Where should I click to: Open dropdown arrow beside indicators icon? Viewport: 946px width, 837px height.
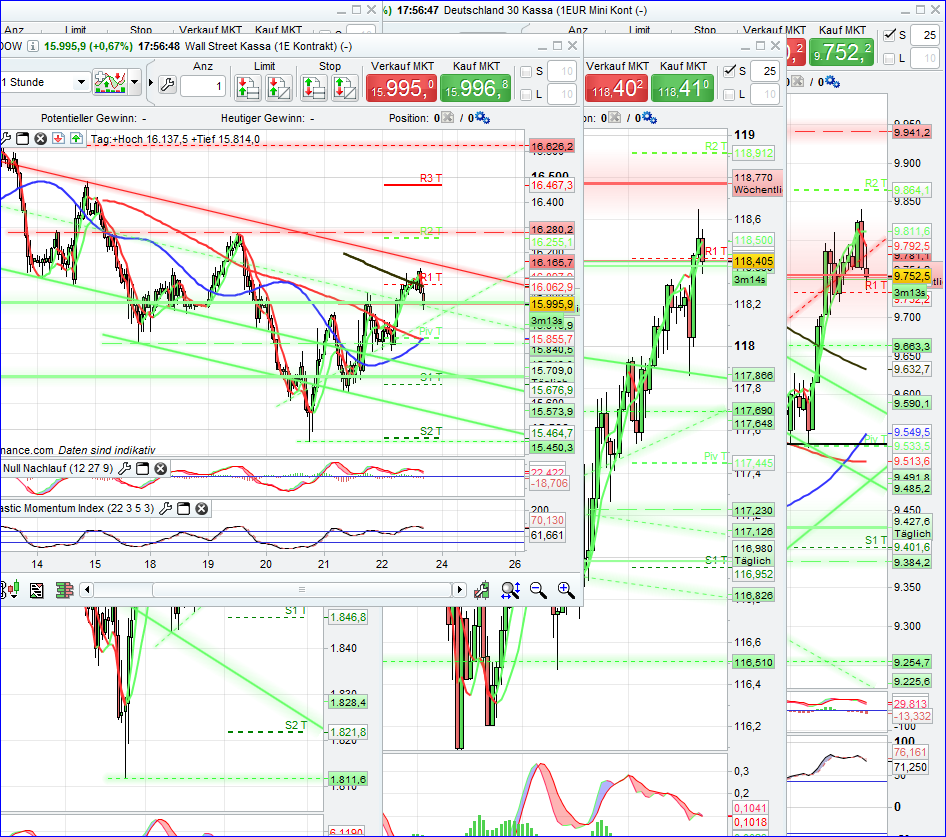[x=135, y=82]
